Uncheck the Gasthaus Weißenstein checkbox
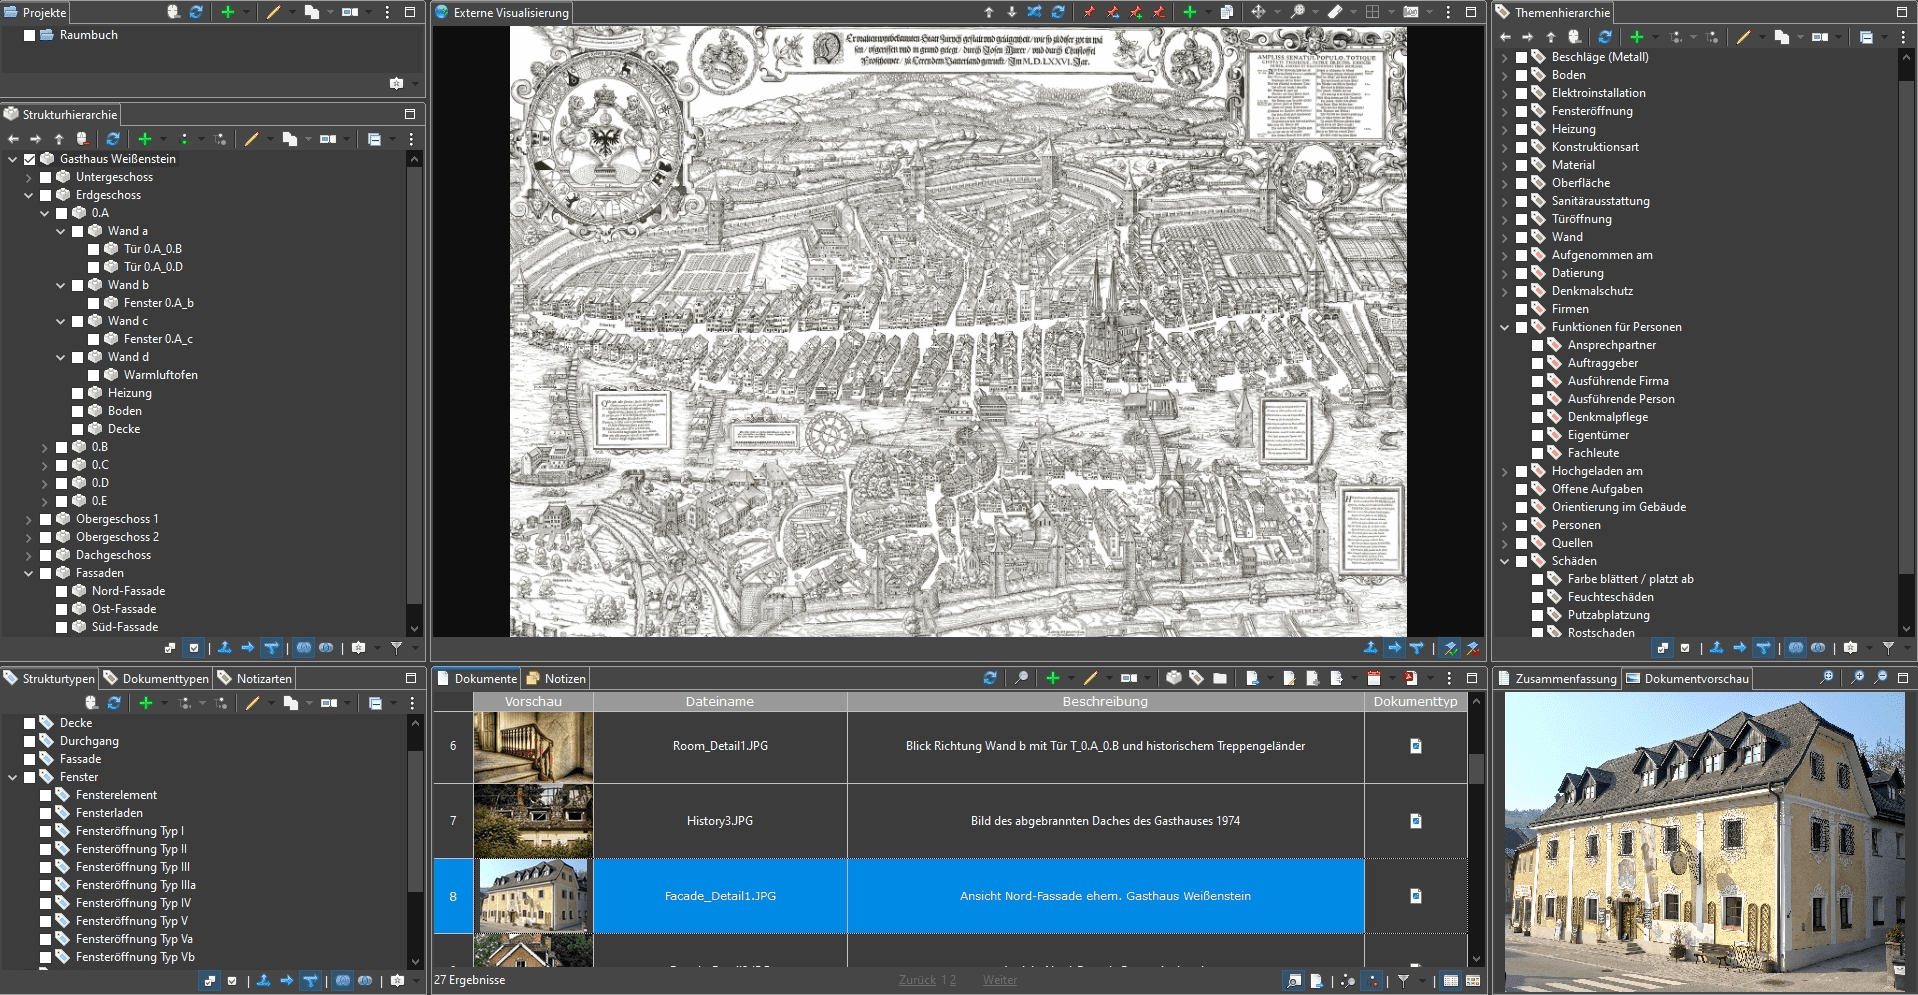Image resolution: width=1918 pixels, height=995 pixels. [30, 159]
